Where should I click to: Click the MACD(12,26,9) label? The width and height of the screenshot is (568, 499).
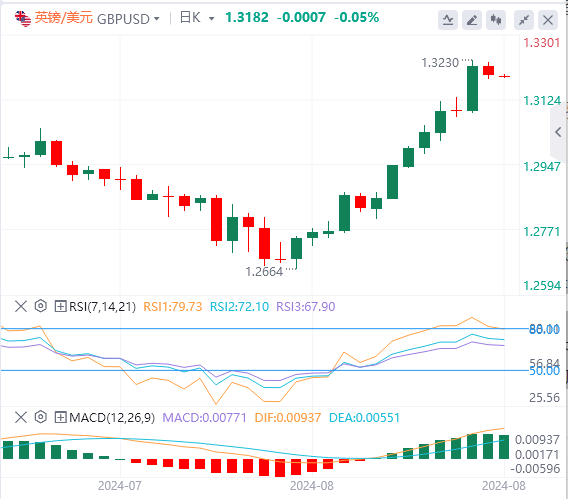pyautogui.click(x=112, y=418)
